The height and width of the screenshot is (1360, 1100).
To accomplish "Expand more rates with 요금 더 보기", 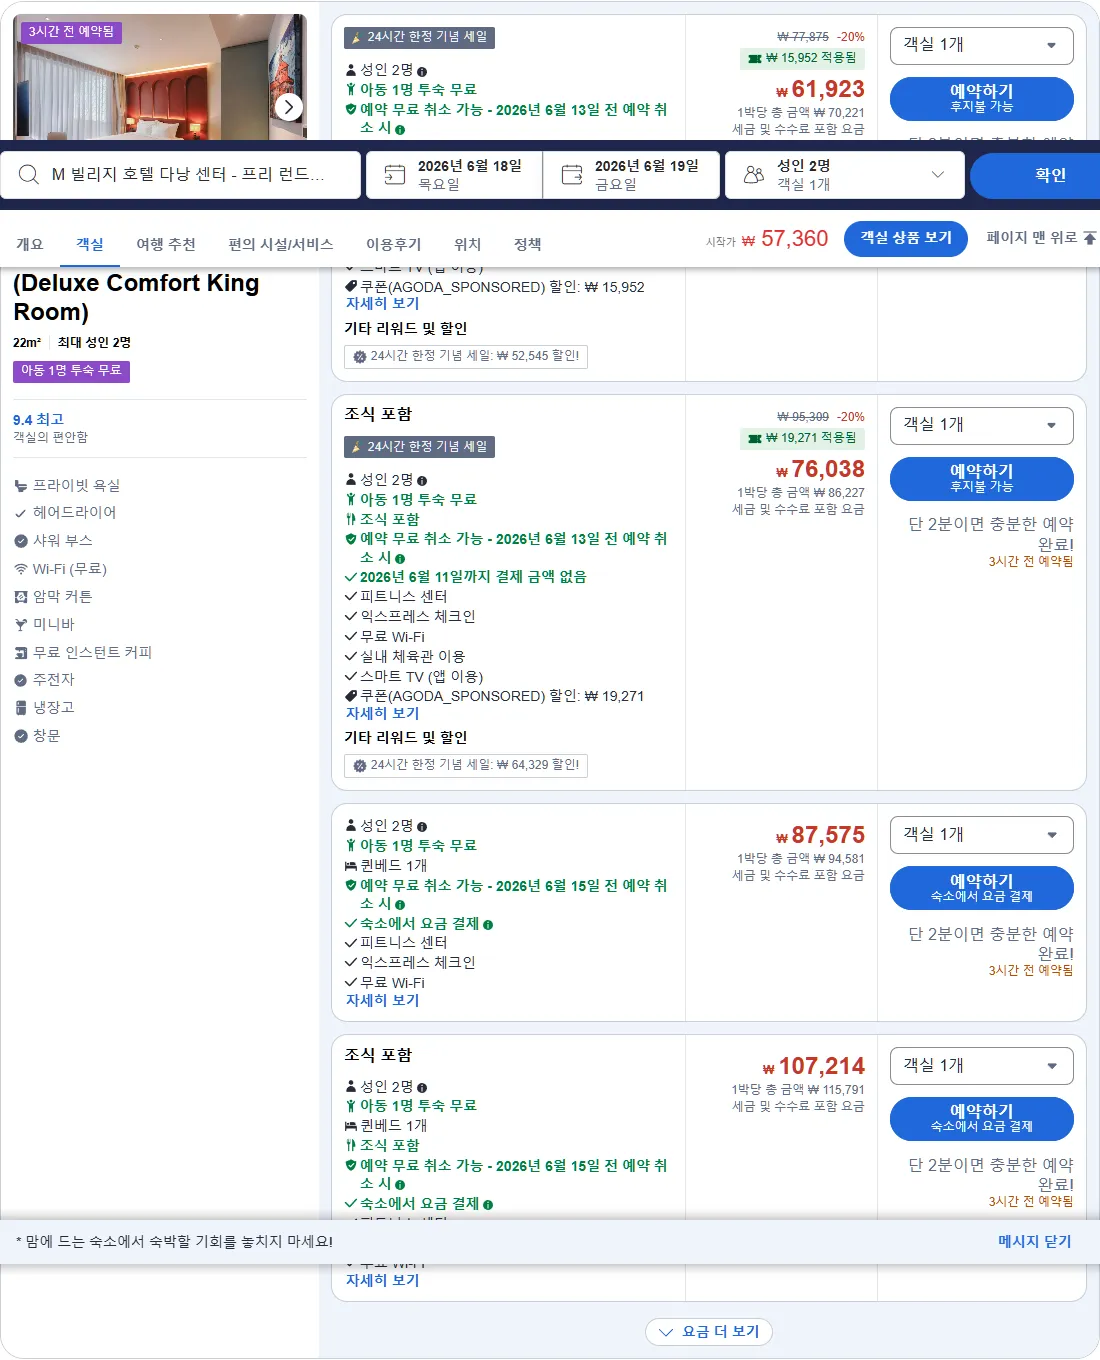I will pyautogui.click(x=710, y=1332).
